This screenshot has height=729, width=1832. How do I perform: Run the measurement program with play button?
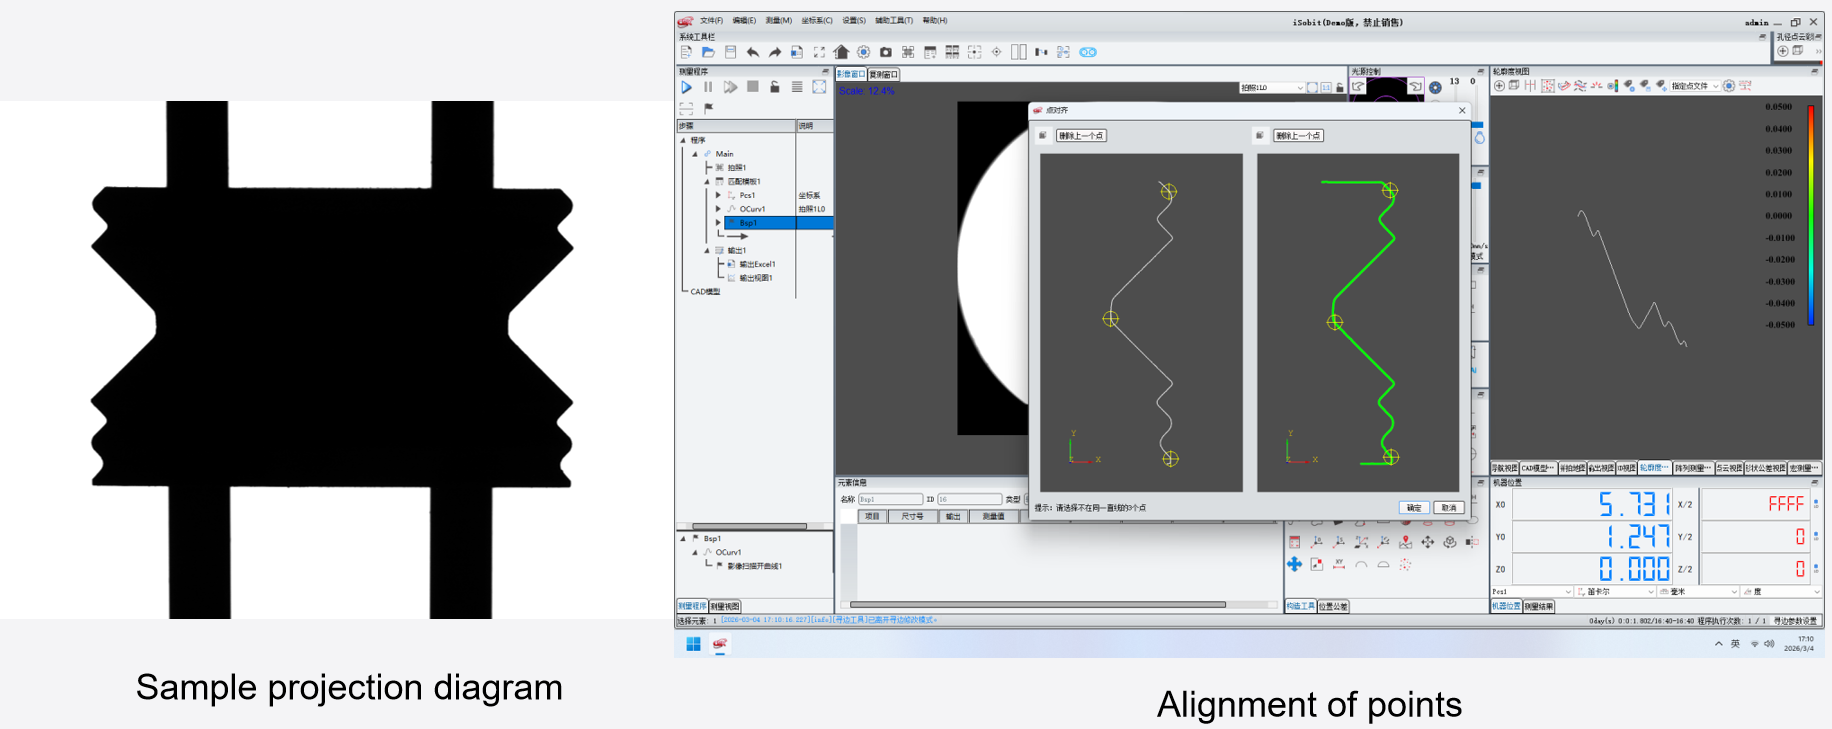(686, 87)
